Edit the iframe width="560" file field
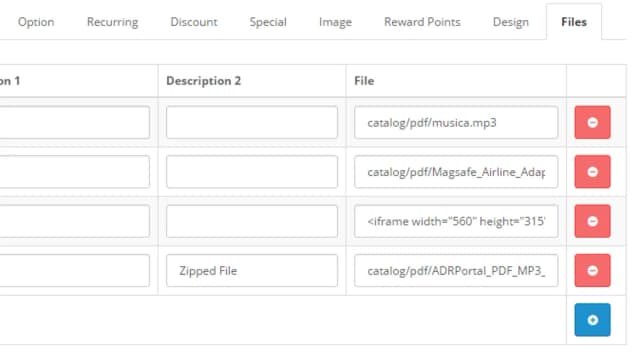Screen dimensions: 640x360 (x=456, y=221)
